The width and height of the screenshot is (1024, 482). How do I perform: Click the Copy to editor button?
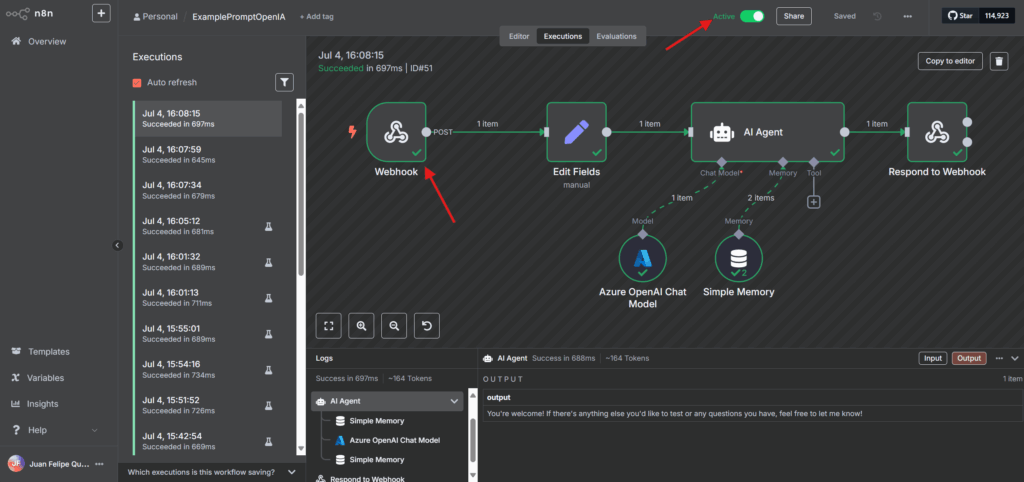[949, 61]
